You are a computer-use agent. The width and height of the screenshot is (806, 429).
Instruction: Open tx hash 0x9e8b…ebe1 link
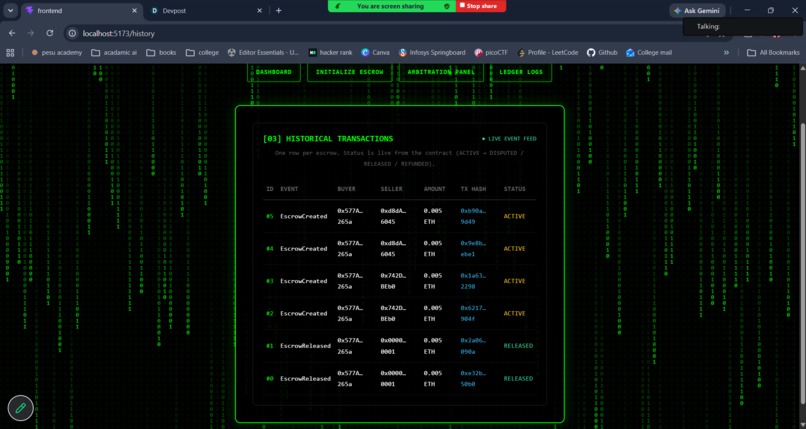(x=472, y=249)
